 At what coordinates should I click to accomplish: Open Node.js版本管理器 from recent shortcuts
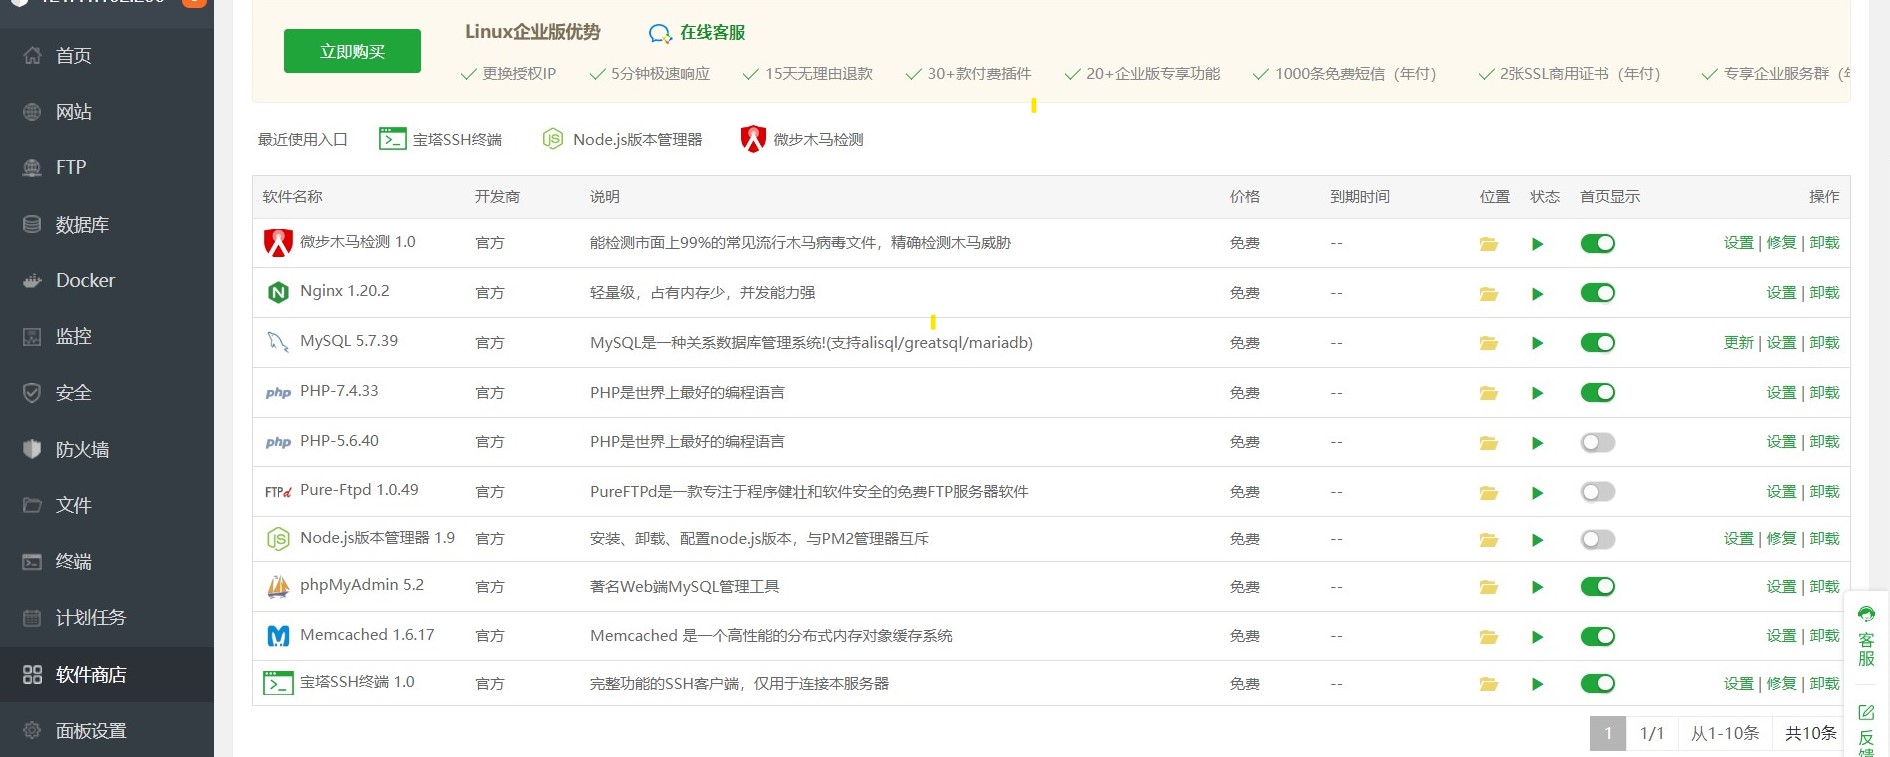coord(622,139)
